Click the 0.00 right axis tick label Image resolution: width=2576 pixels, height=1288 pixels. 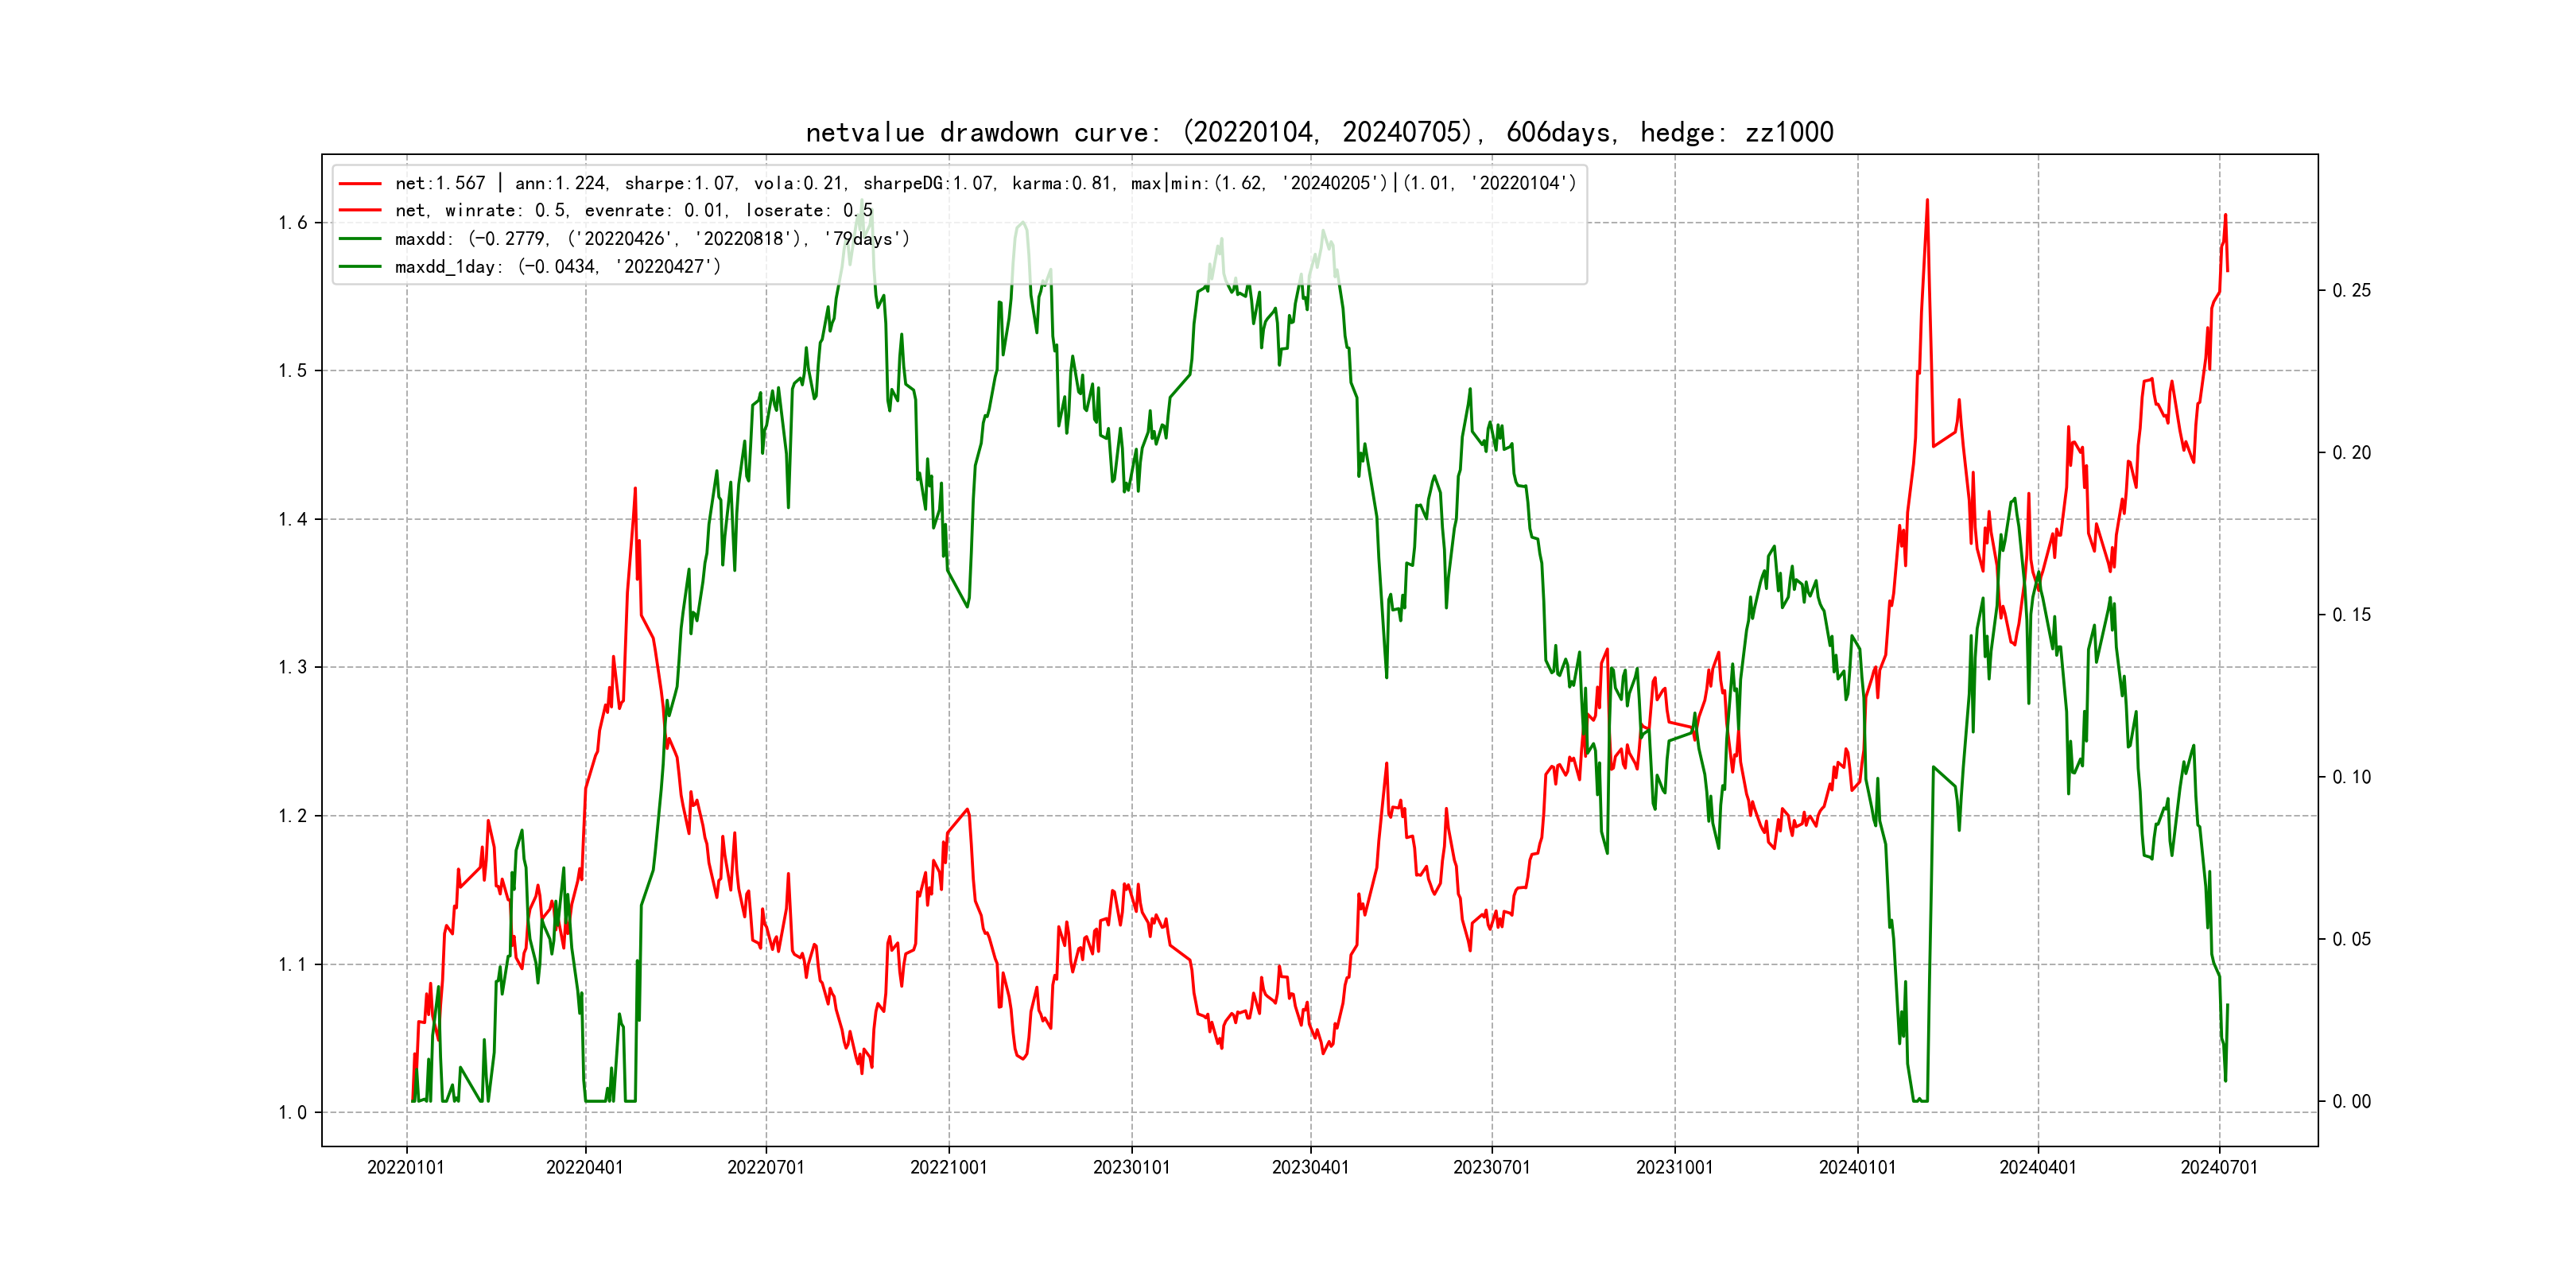click(x=2351, y=1101)
